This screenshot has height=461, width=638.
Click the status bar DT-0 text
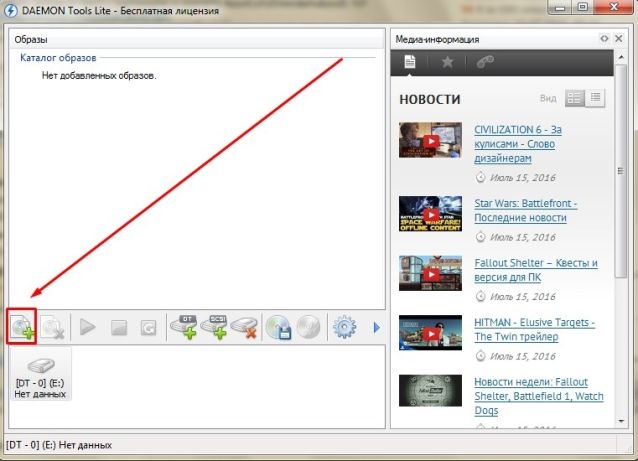(59, 445)
